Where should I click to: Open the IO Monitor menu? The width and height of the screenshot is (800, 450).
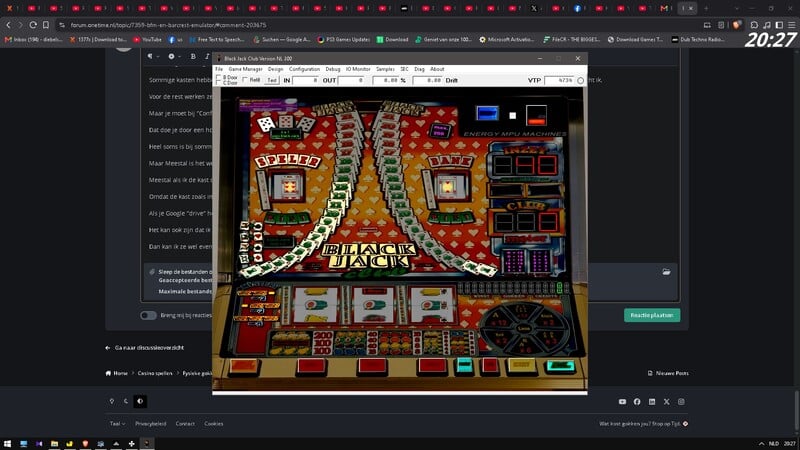click(358, 69)
